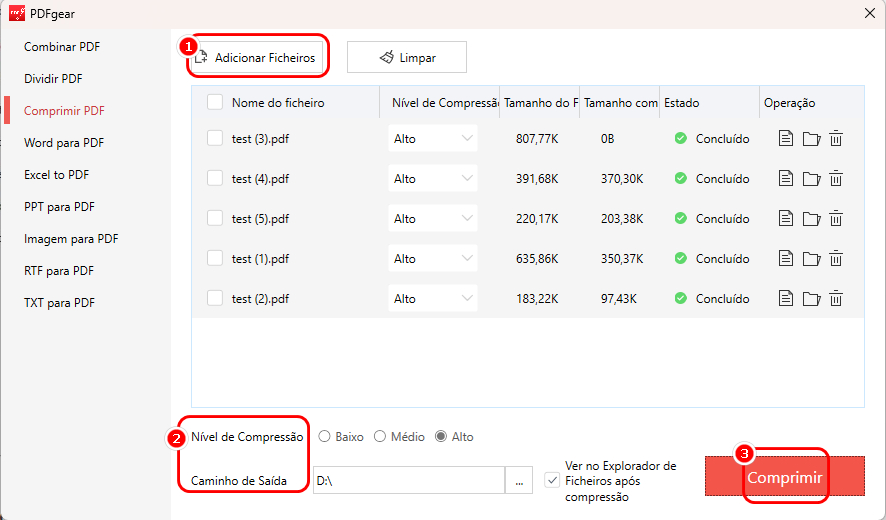Delete test (2).pdf using trash icon
886x520 pixels.
tap(836, 299)
